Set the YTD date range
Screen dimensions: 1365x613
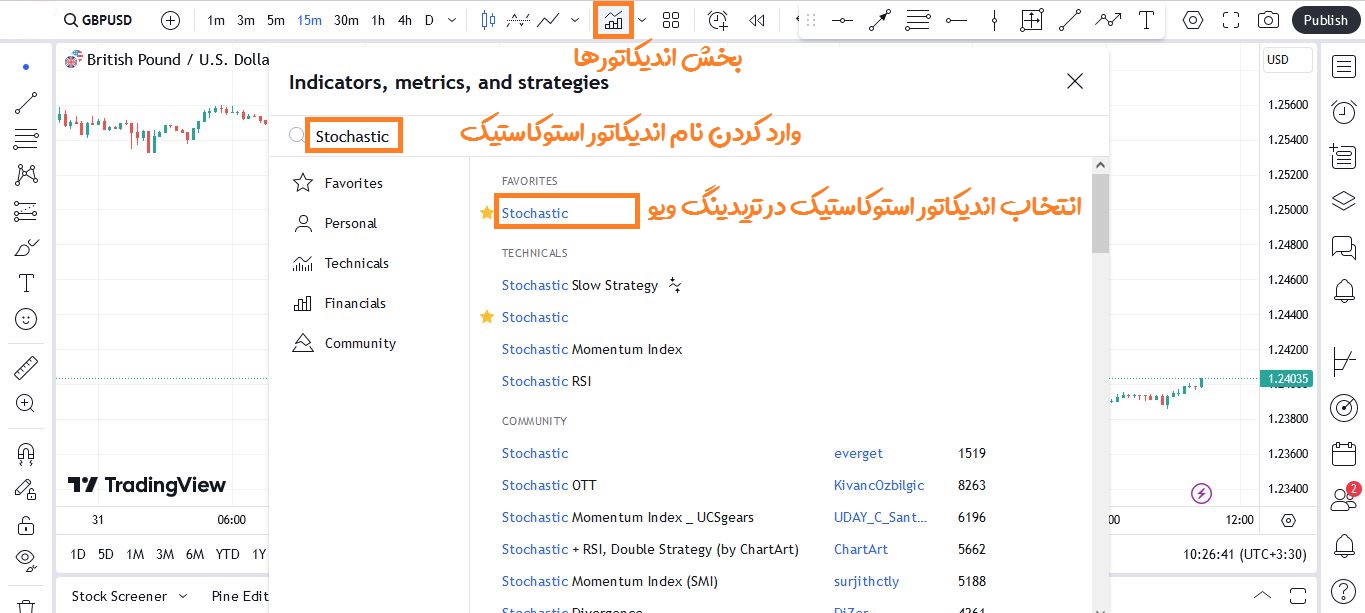[227, 554]
